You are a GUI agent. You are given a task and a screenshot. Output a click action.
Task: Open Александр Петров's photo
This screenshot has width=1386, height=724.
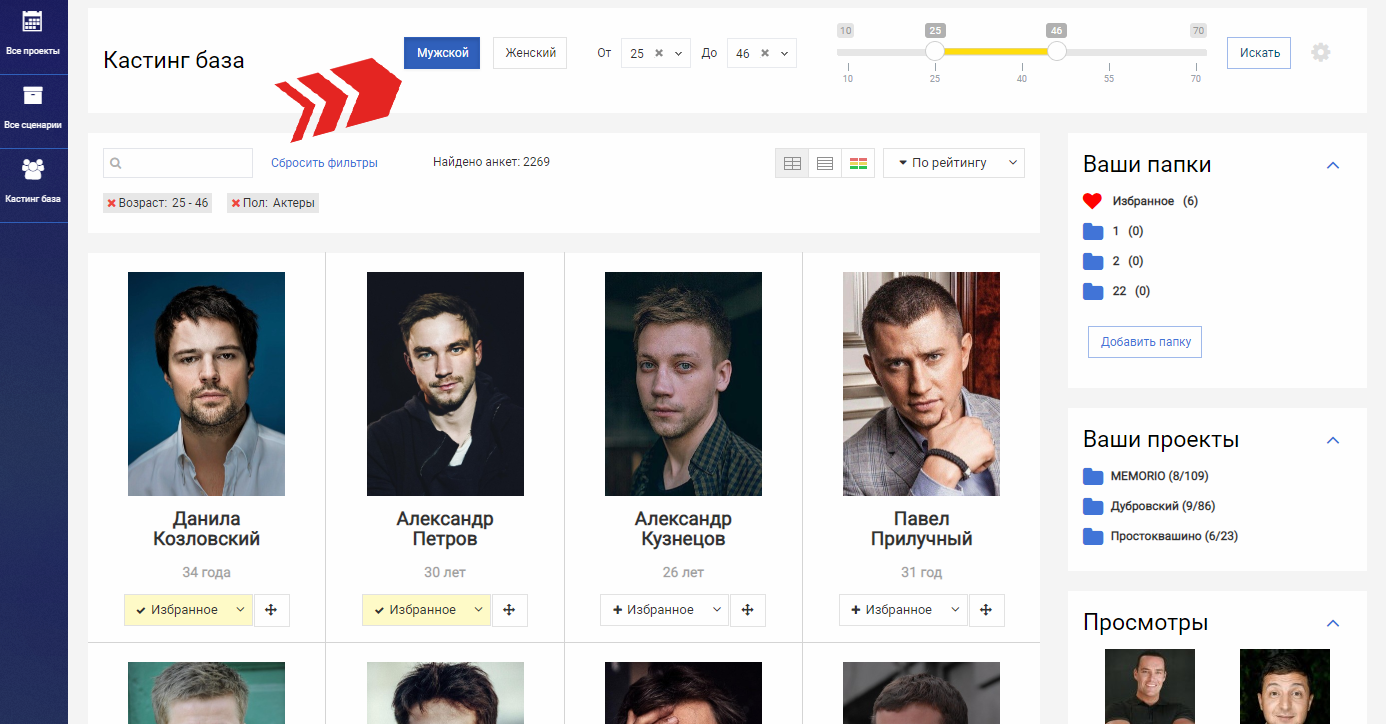coord(445,384)
